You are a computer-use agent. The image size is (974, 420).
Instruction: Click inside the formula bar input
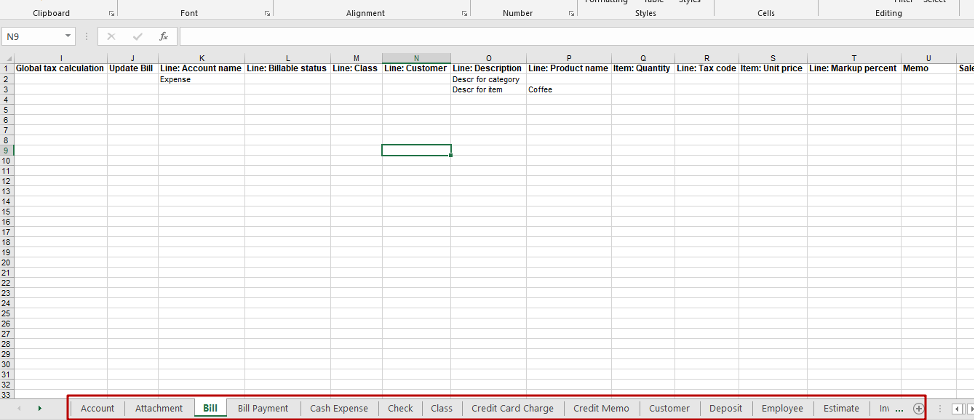[576, 37]
